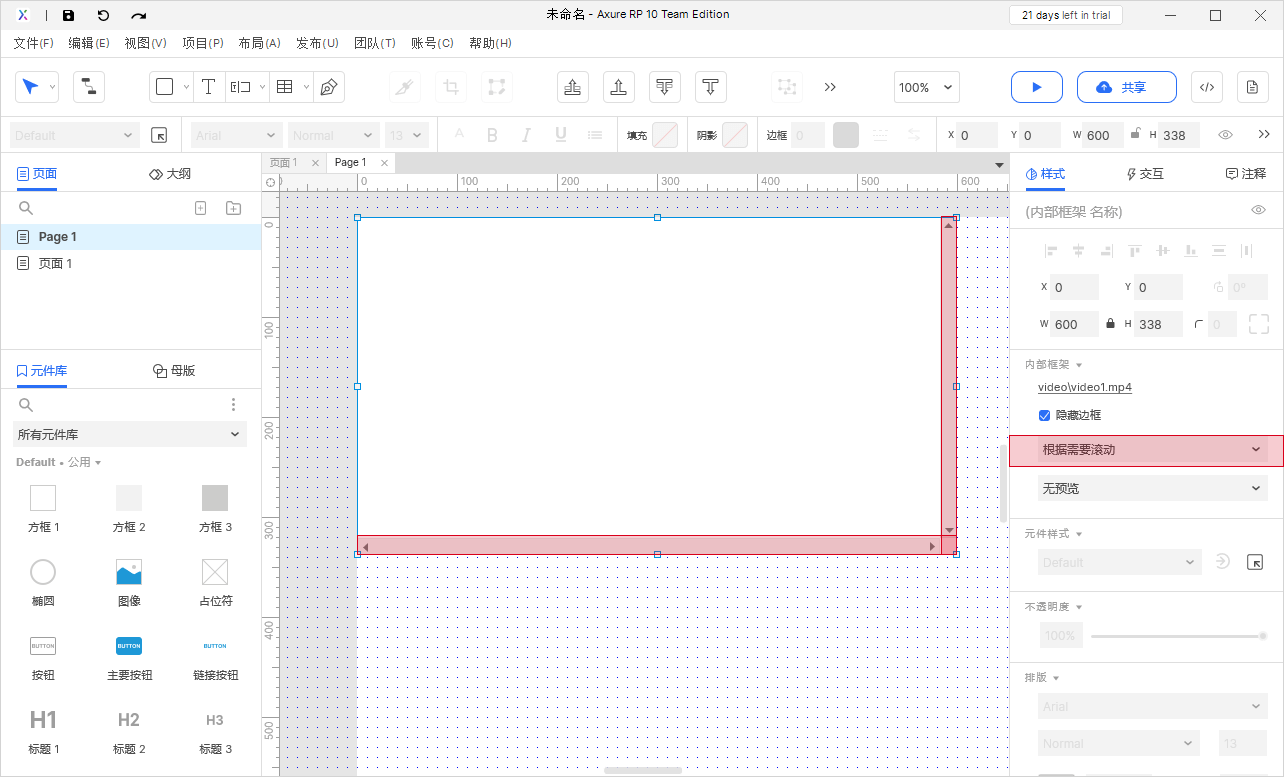Choose the selection arrow tool

pyautogui.click(x=30, y=87)
